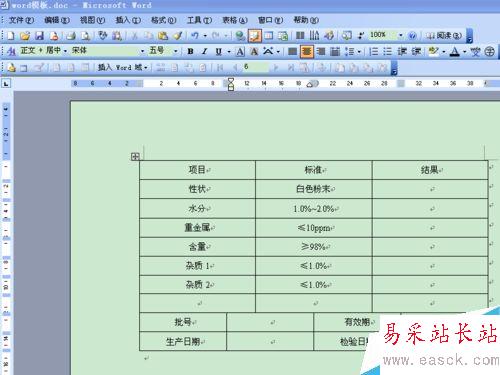
Task: Insert a hyperlink using the globe icon
Action: click(x=240, y=35)
